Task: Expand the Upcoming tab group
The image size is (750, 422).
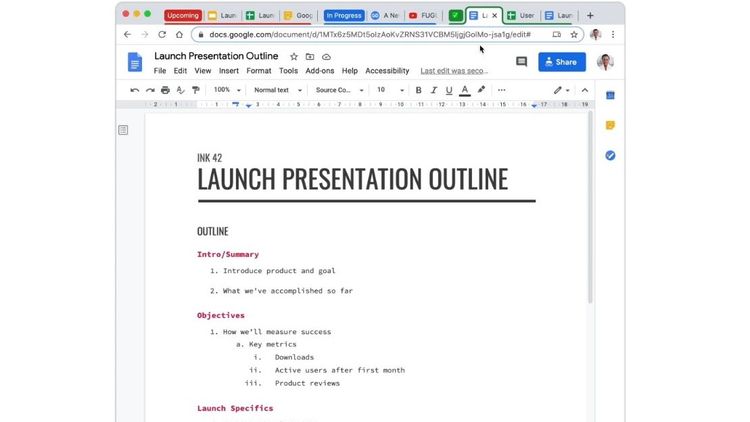Action: [183, 15]
